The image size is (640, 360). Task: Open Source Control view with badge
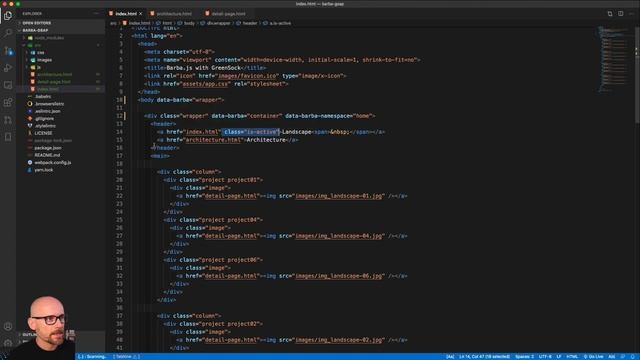(x=8, y=51)
